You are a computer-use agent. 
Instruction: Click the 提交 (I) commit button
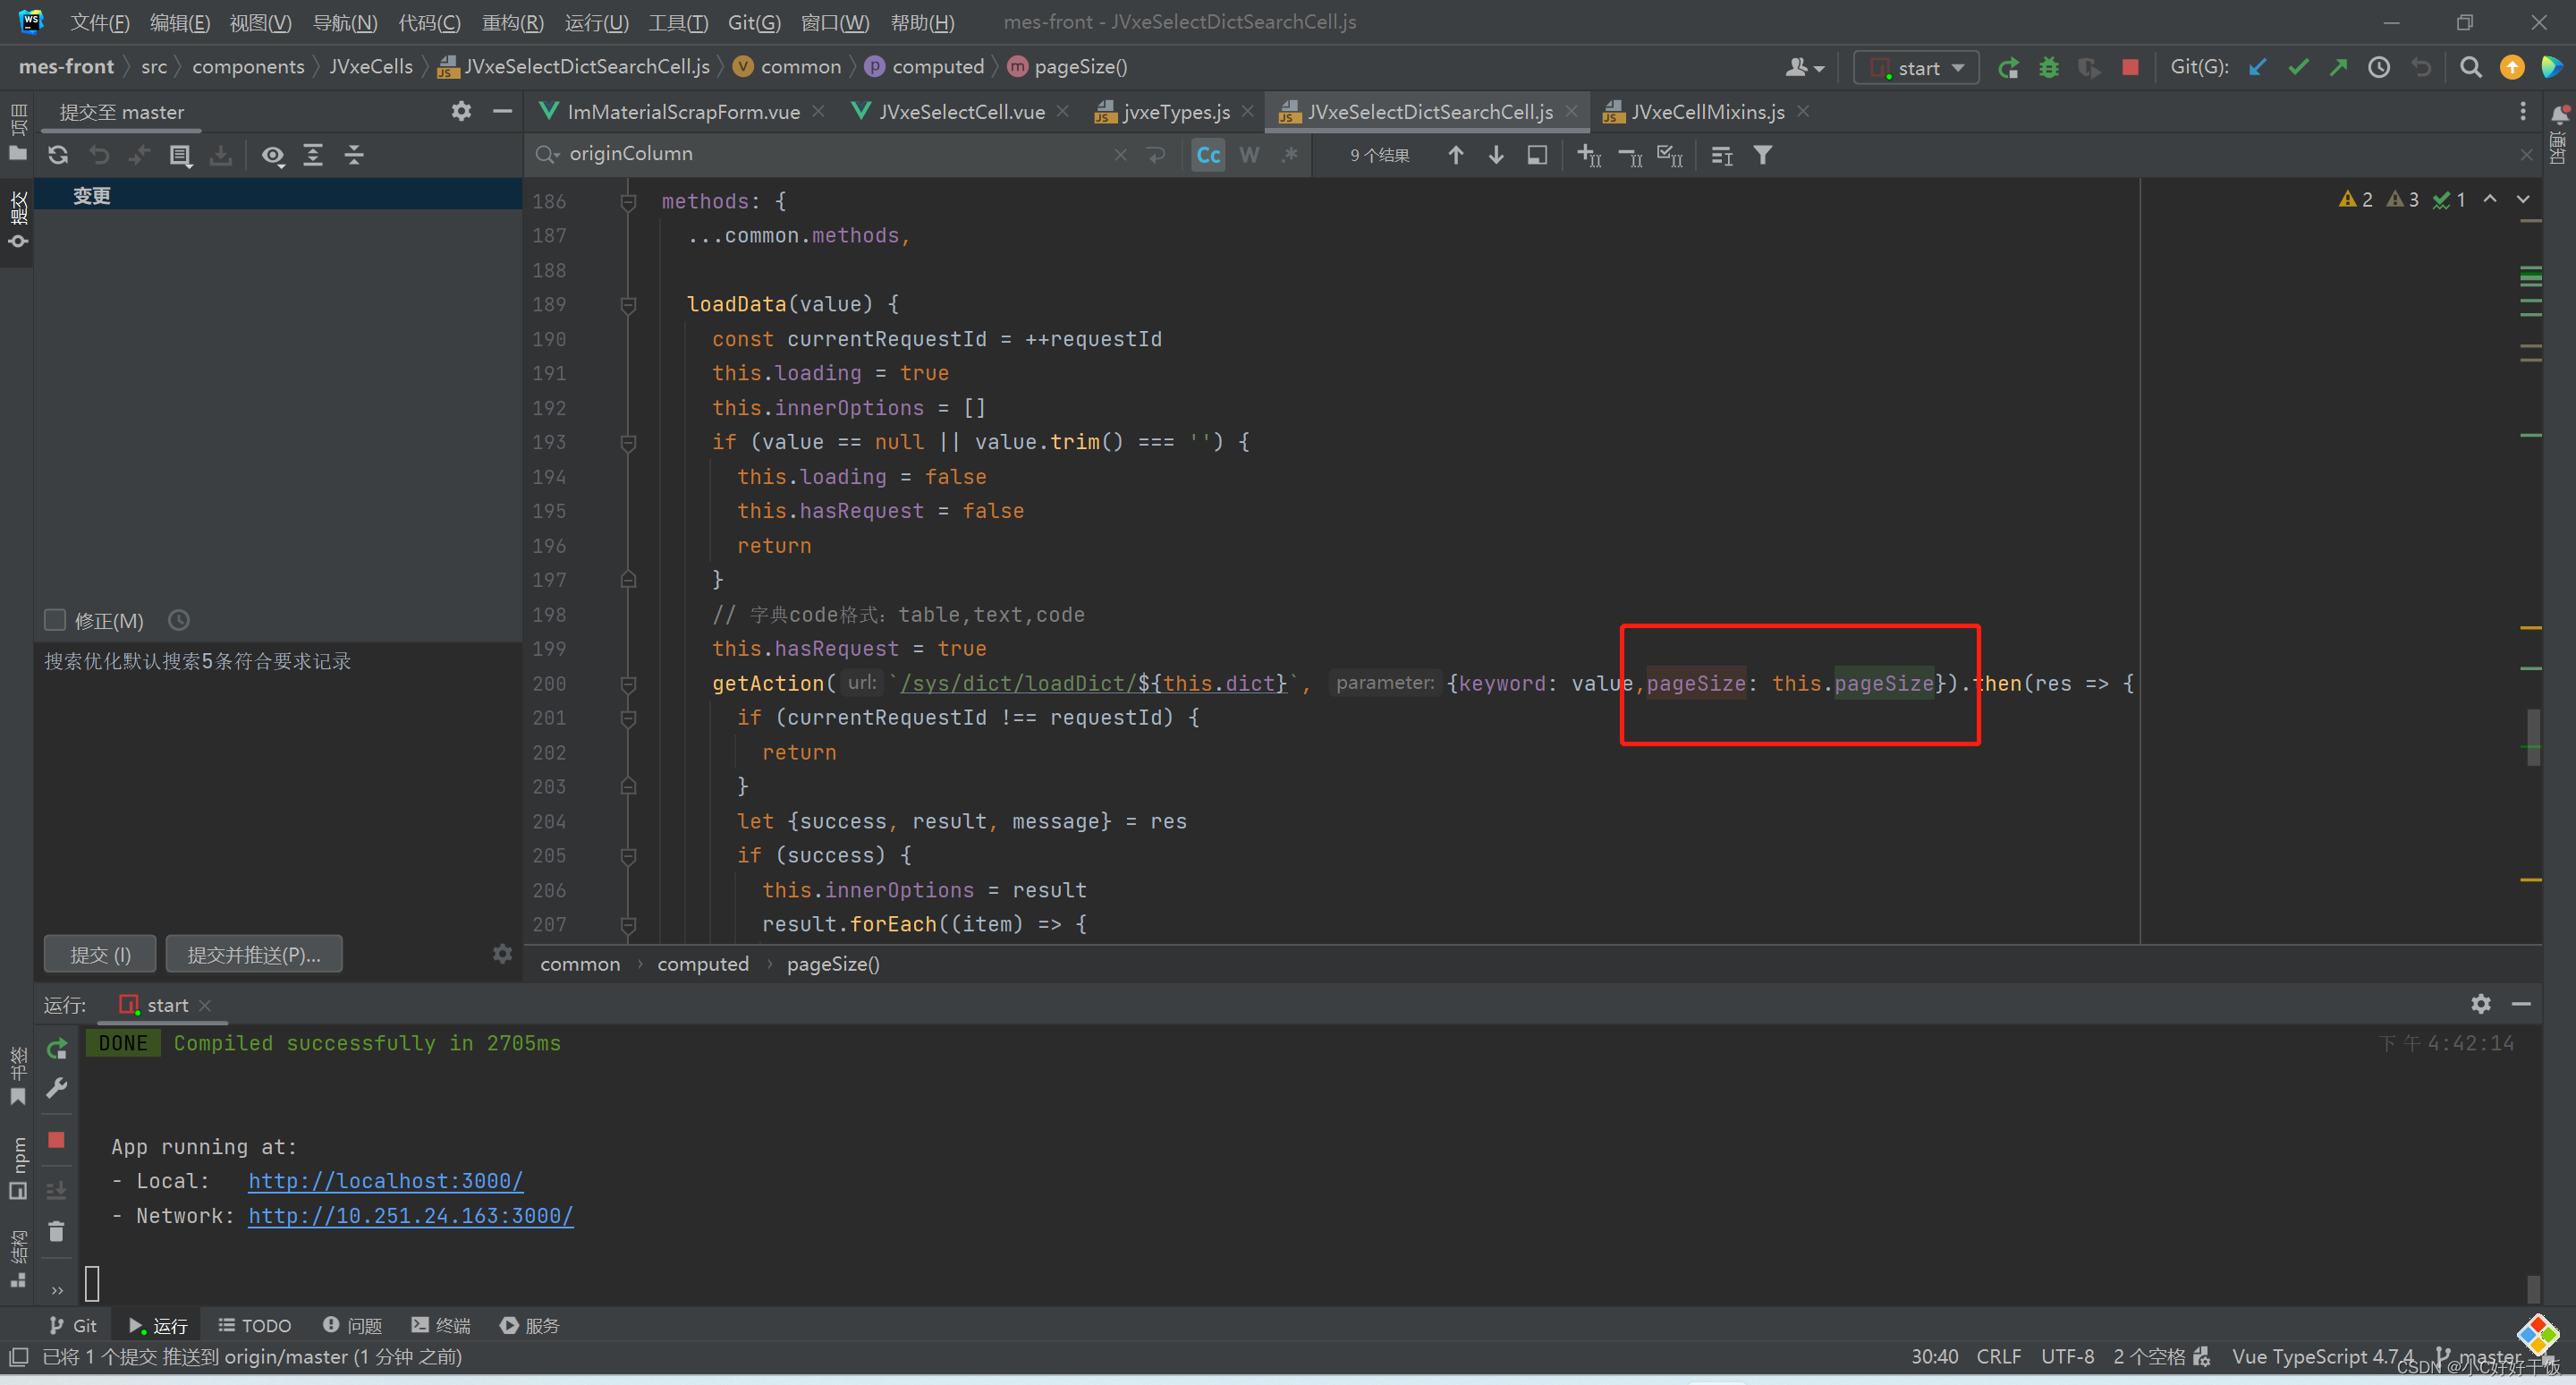100,954
